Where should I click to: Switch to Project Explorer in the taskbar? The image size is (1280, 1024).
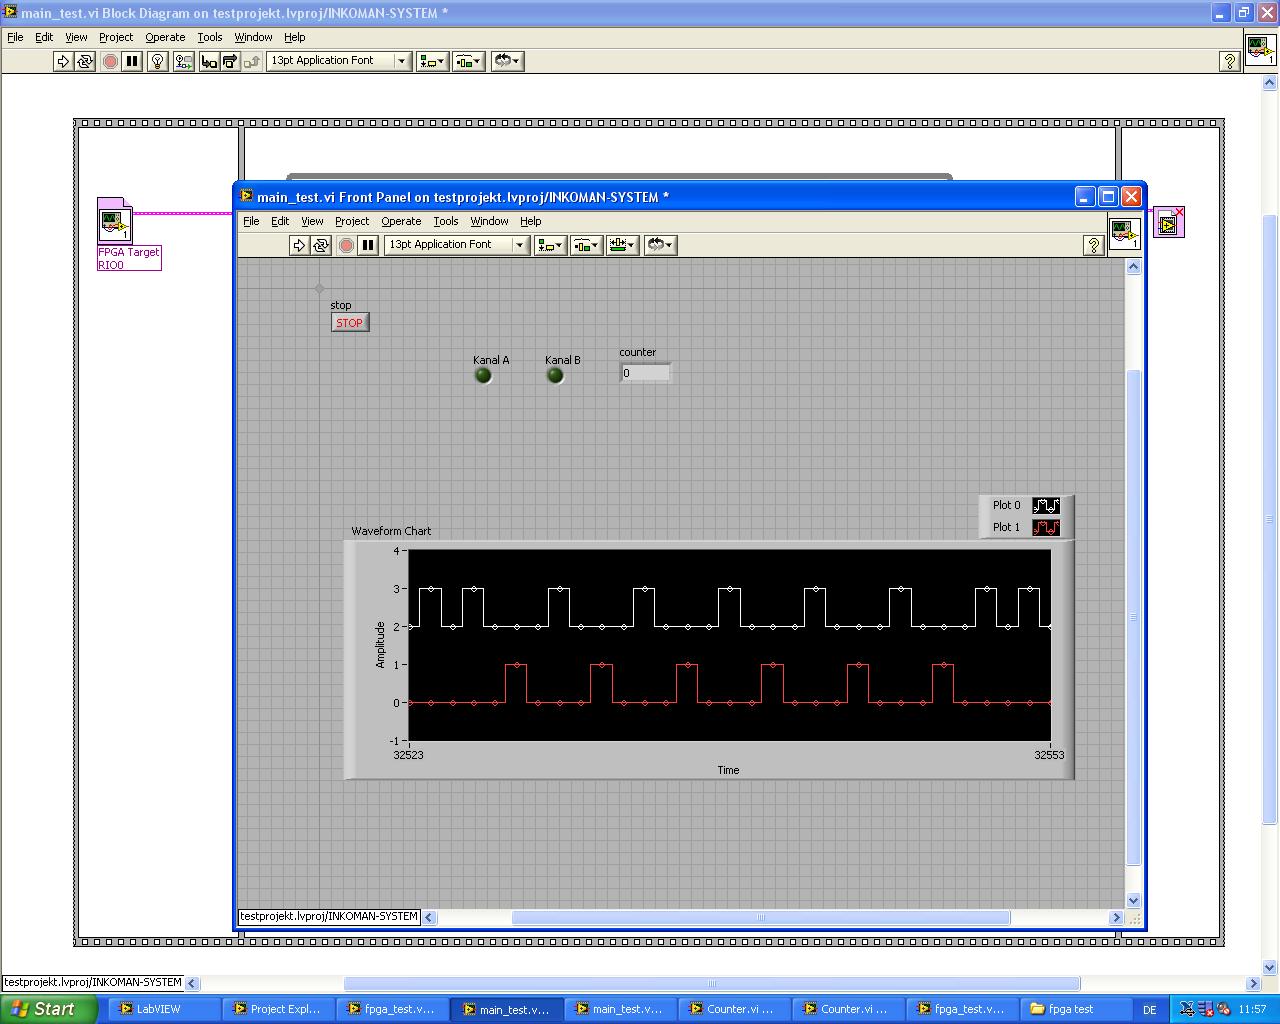277,1009
